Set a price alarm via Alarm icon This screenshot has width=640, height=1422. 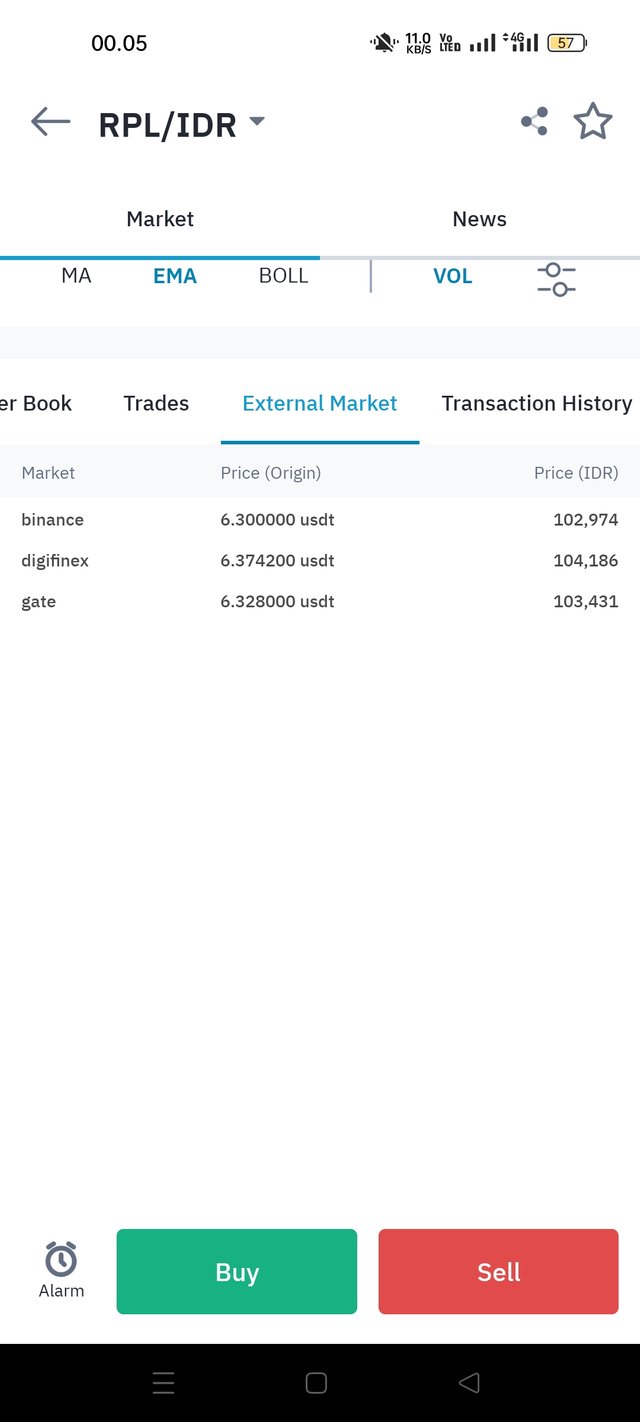click(61, 1270)
